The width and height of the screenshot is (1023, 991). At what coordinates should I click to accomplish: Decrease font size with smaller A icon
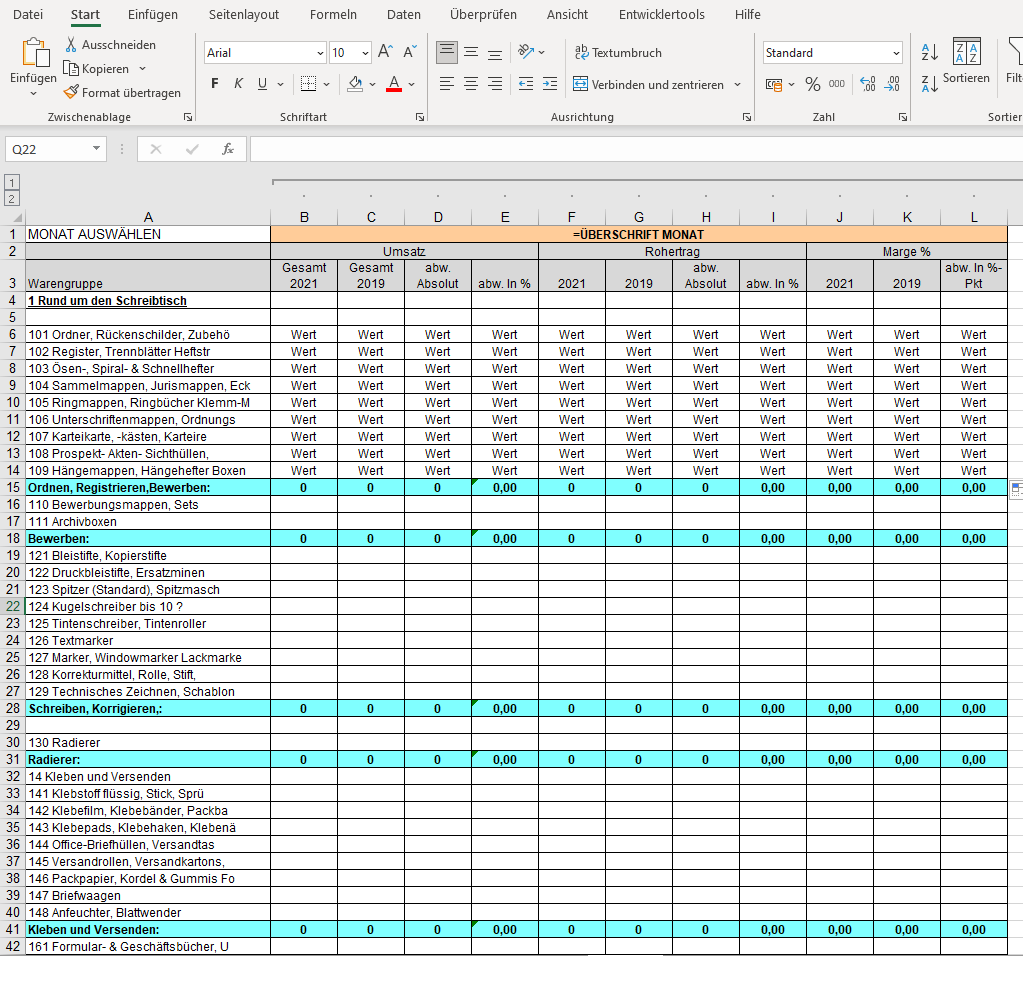[x=410, y=52]
